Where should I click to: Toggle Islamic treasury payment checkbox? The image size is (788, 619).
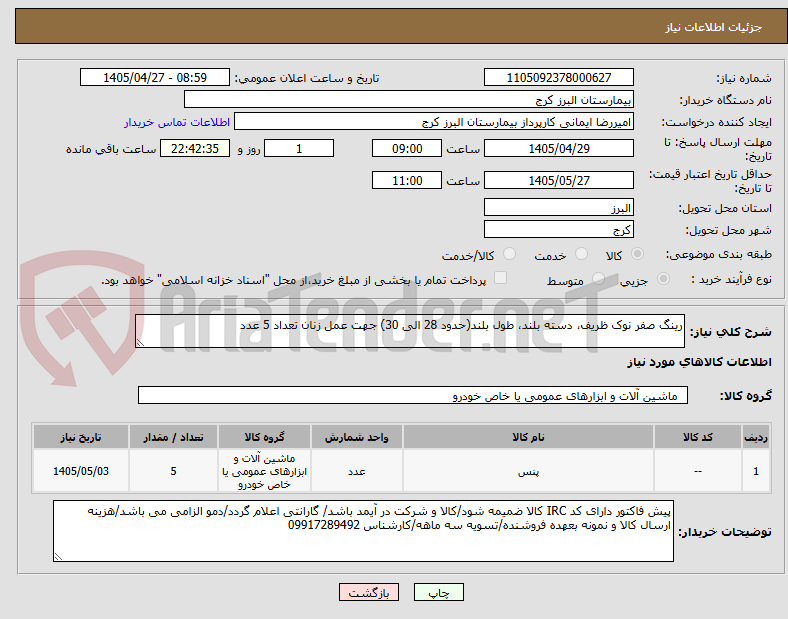[500, 278]
